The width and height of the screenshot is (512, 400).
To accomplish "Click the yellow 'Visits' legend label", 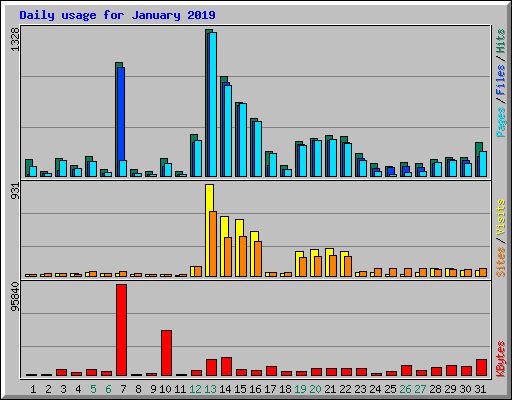I will point(500,218).
